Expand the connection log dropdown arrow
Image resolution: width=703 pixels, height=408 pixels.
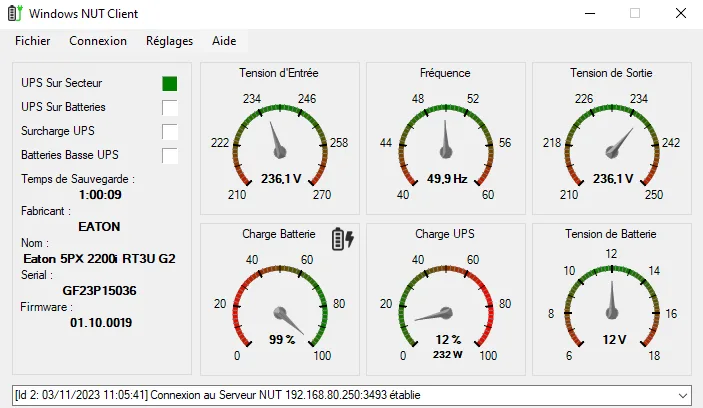(x=682, y=395)
